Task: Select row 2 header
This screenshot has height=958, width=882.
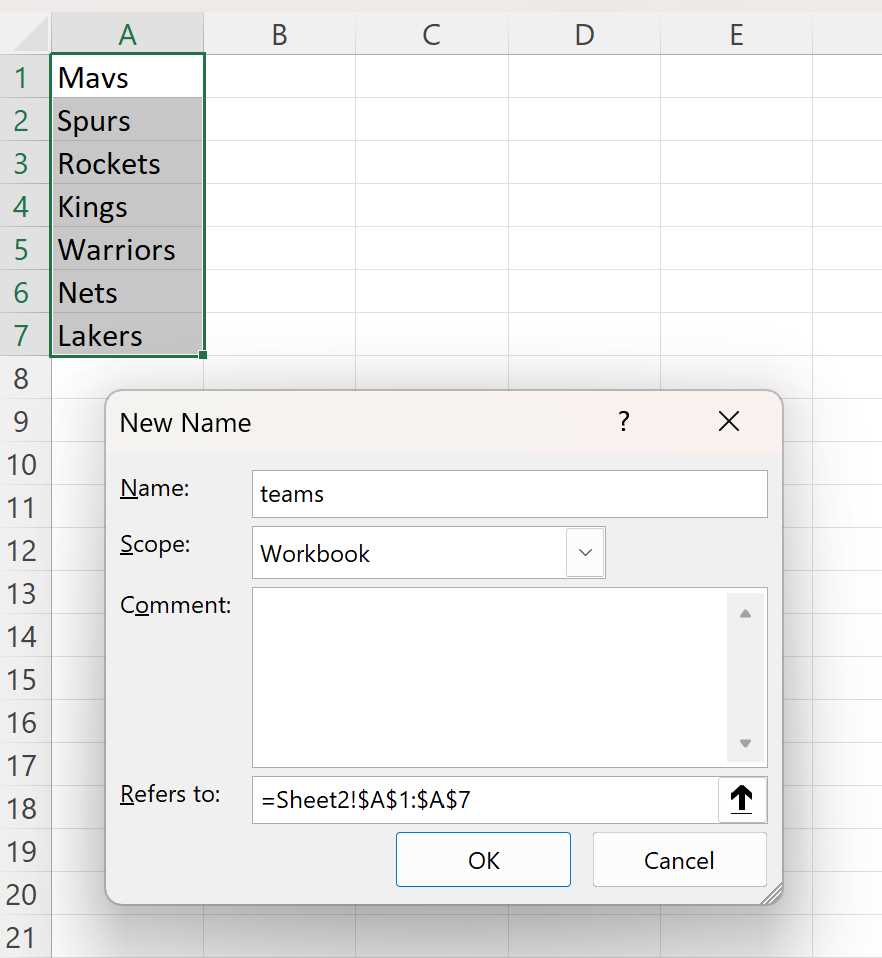Action: 25,119
